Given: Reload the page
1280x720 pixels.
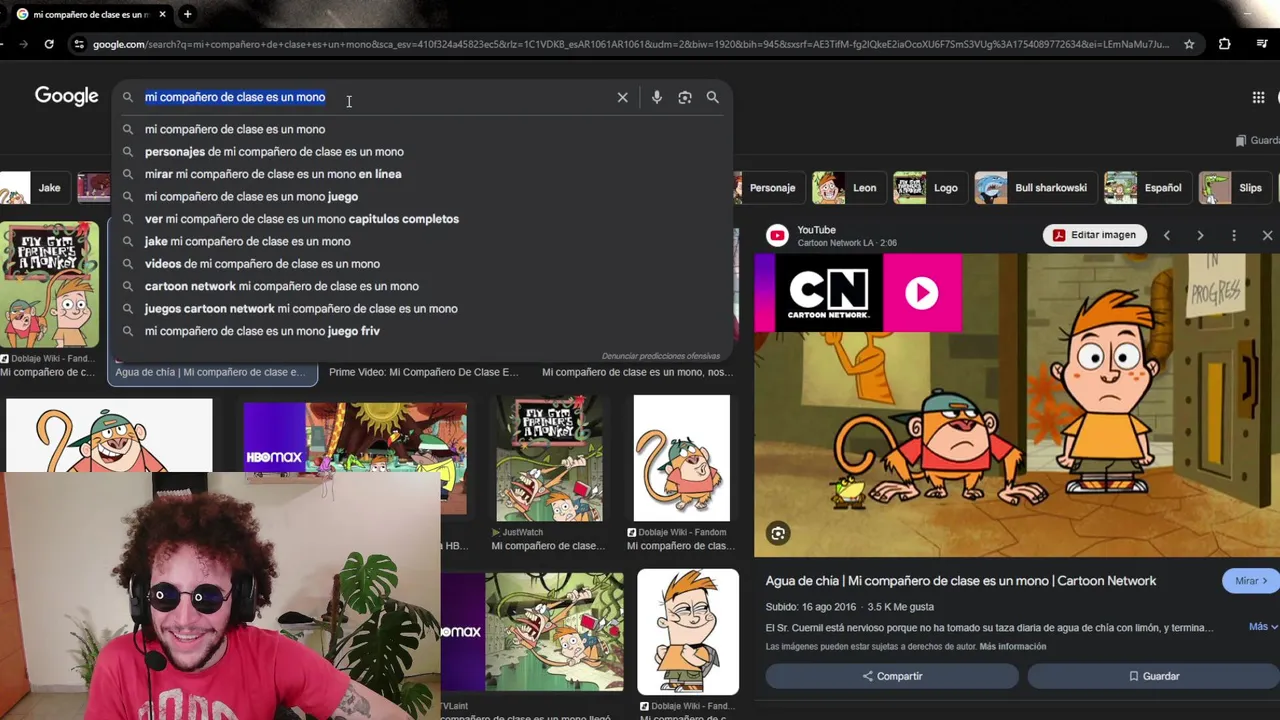Looking at the screenshot, I should [49, 44].
